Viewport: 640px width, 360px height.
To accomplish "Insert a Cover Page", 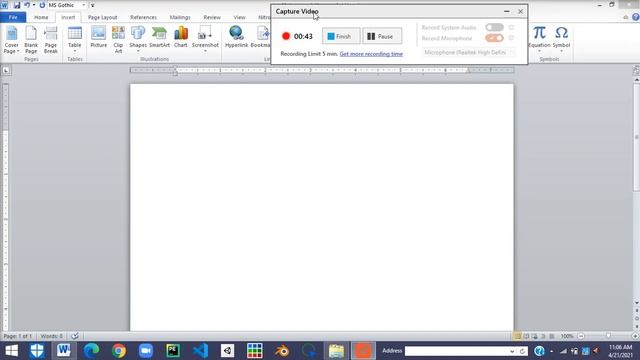I will pyautogui.click(x=11, y=40).
